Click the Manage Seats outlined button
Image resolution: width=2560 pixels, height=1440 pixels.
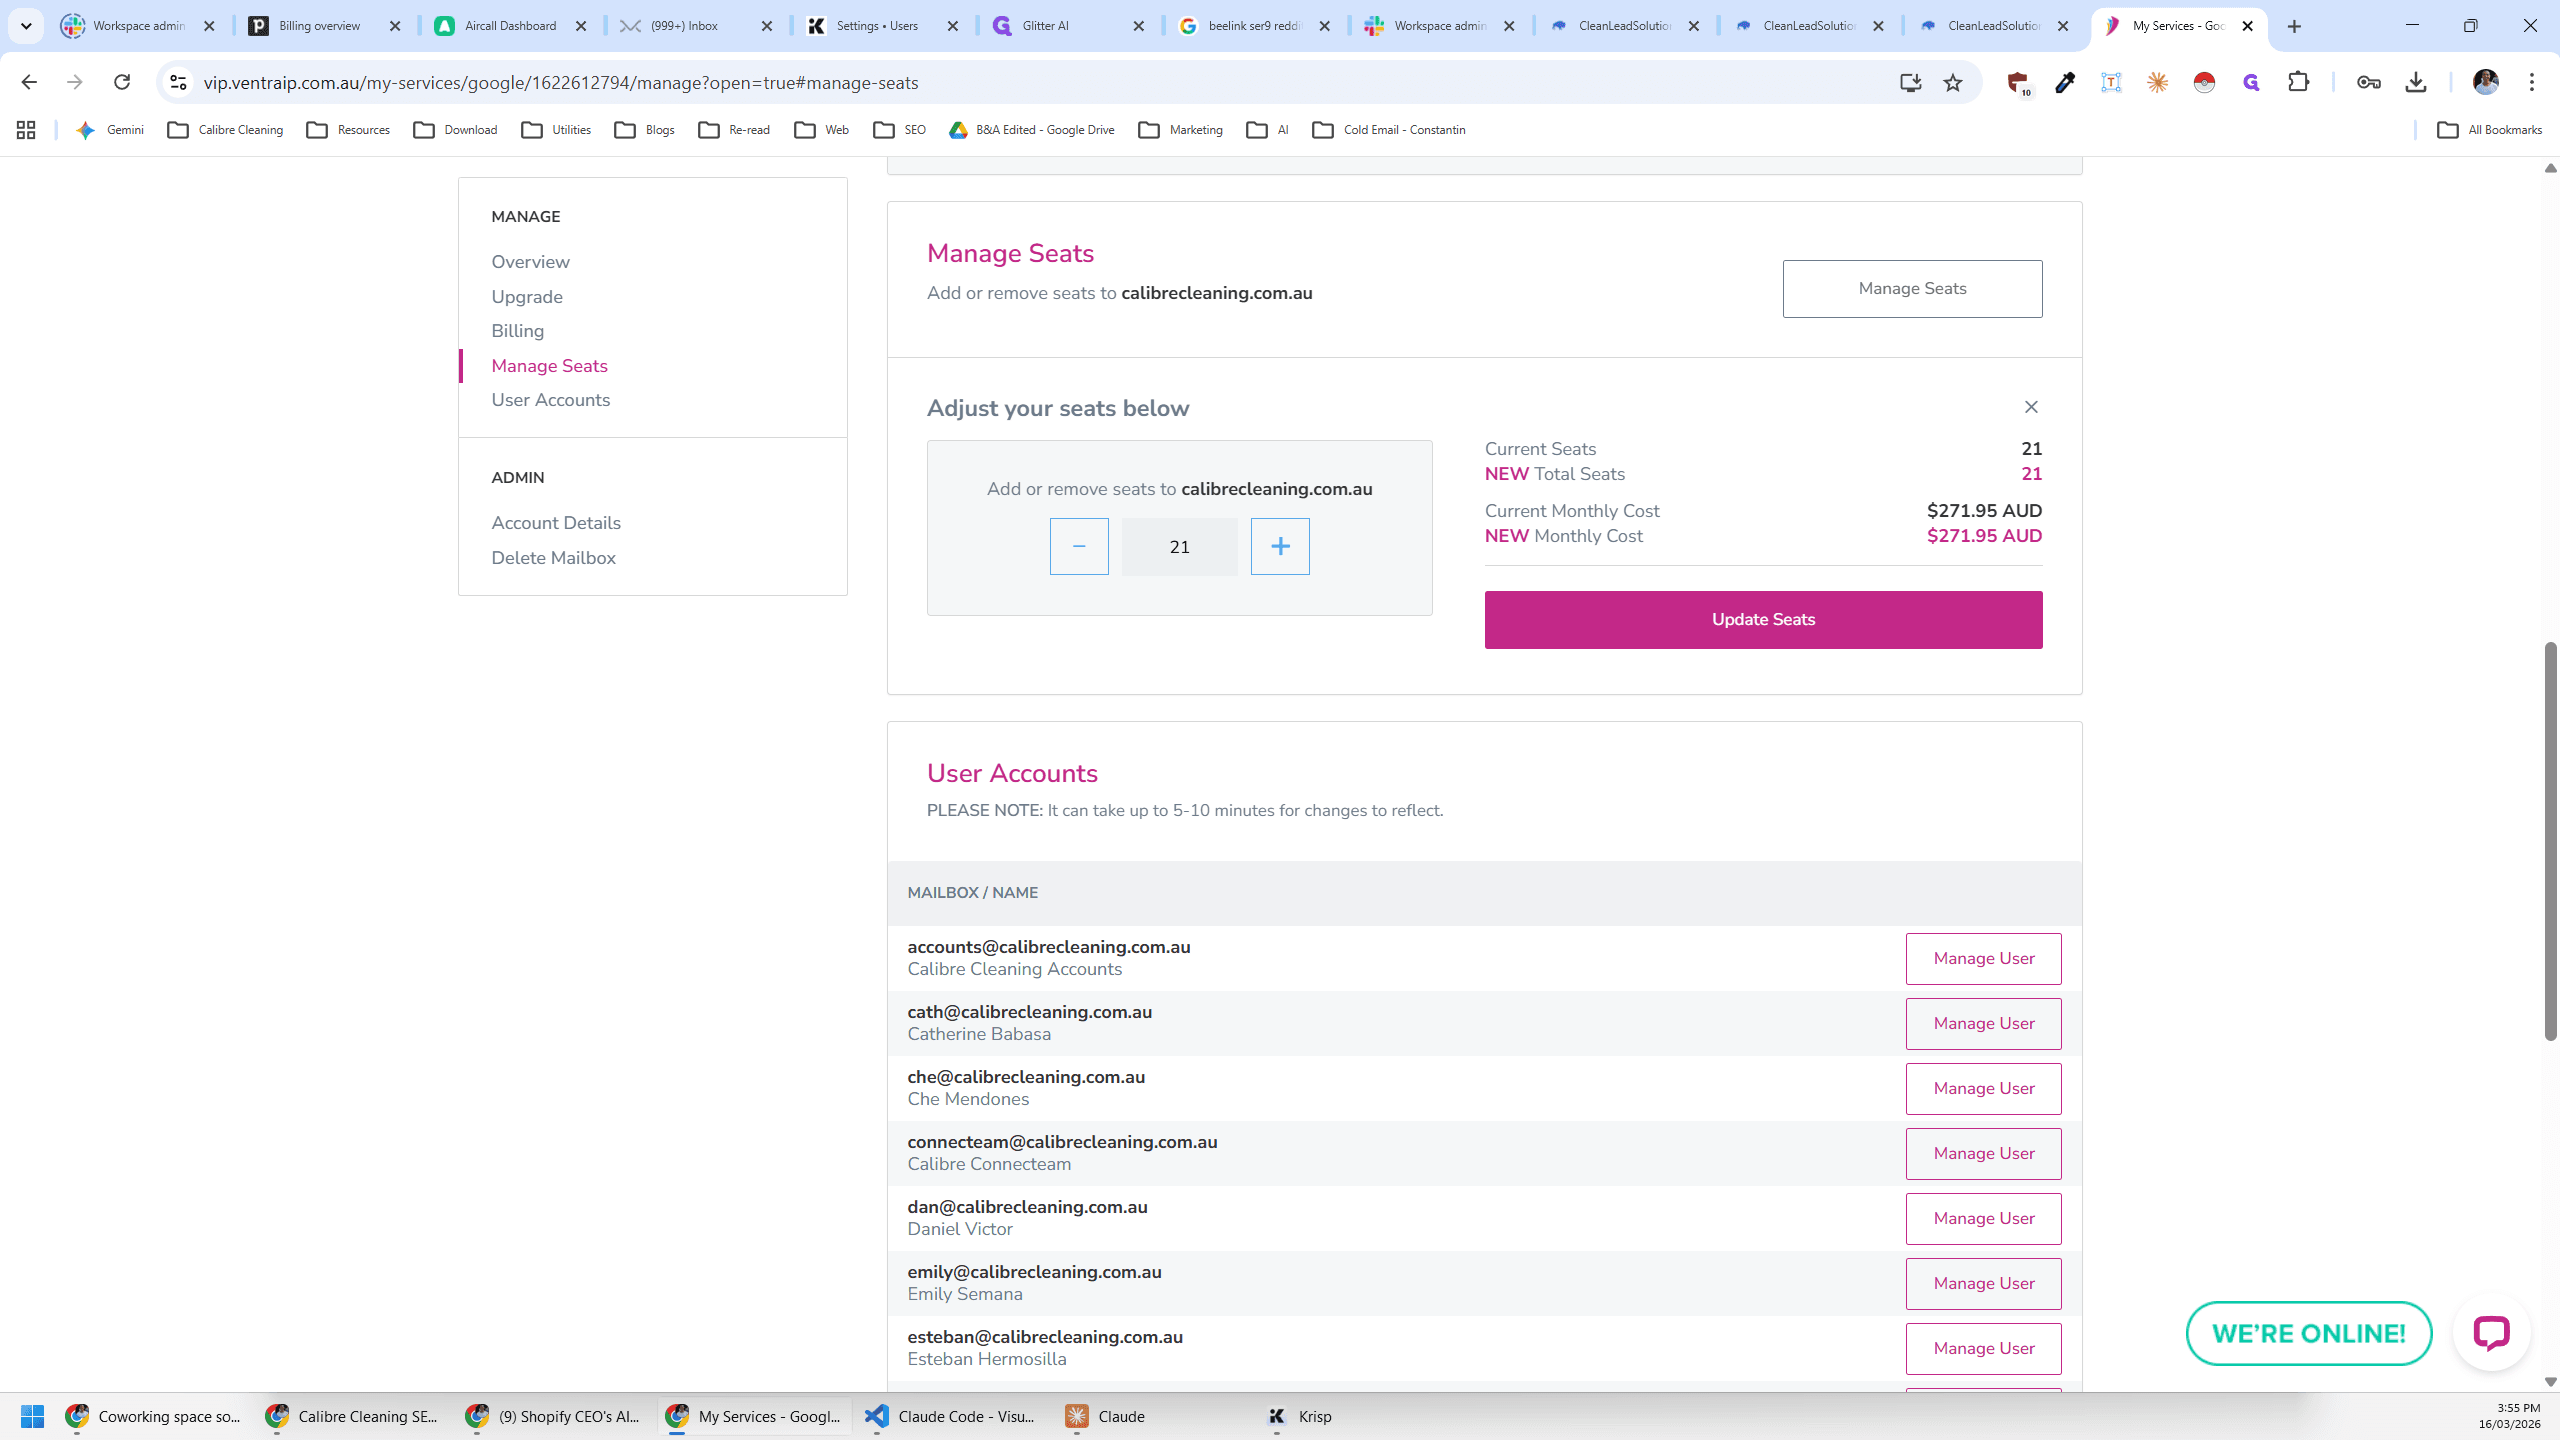coord(1912,289)
